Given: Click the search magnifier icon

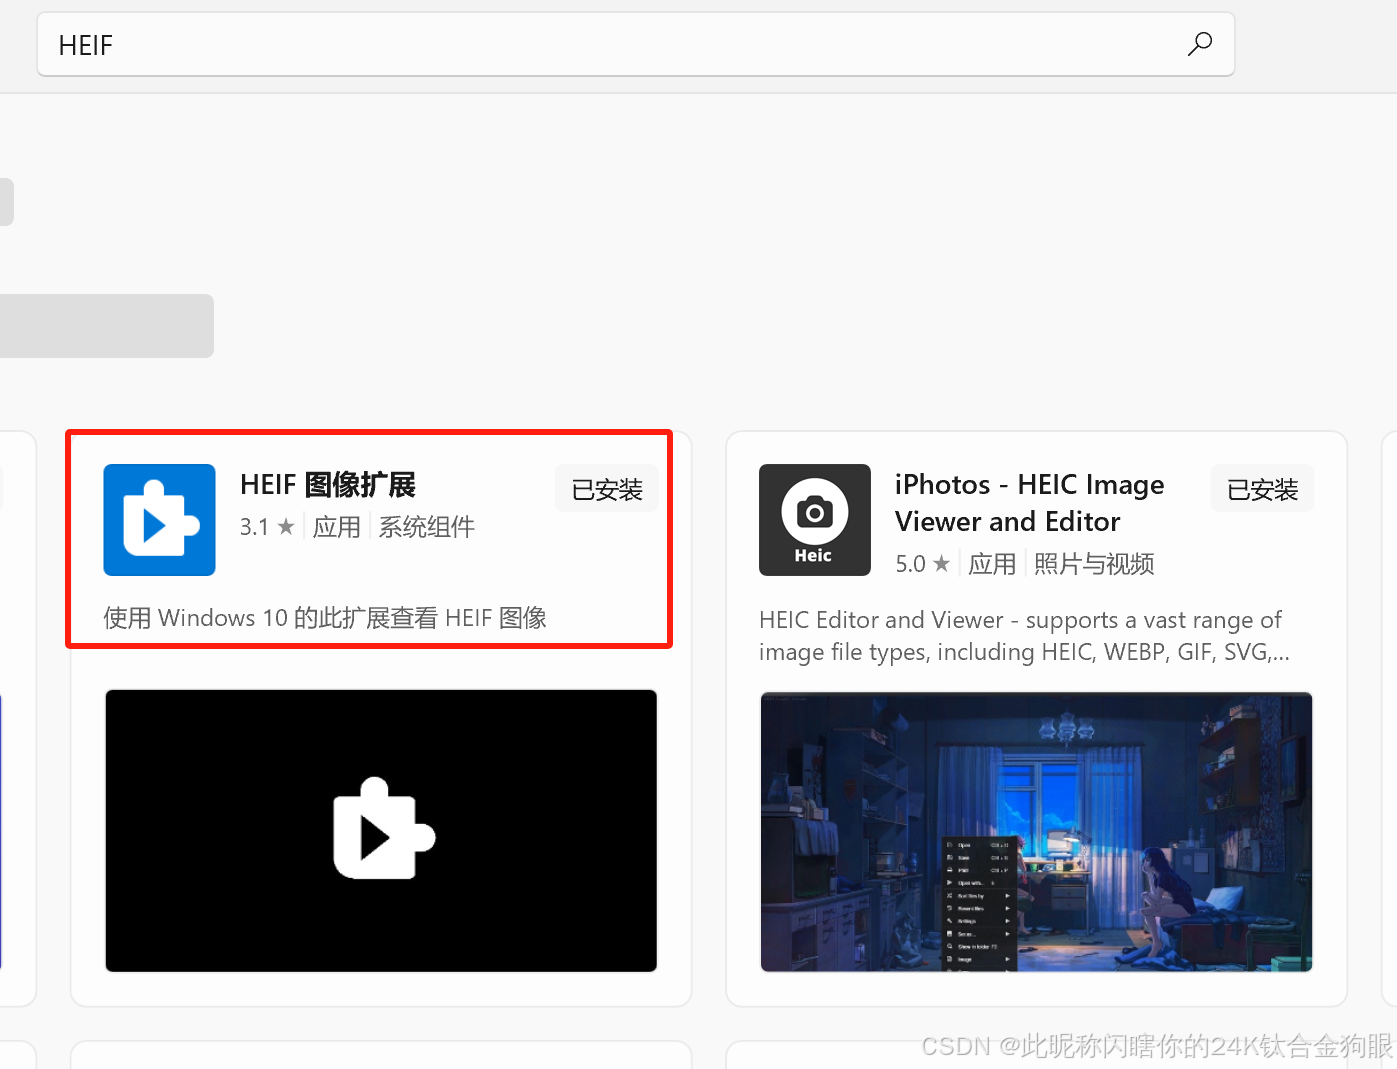Looking at the screenshot, I should coord(1200,44).
